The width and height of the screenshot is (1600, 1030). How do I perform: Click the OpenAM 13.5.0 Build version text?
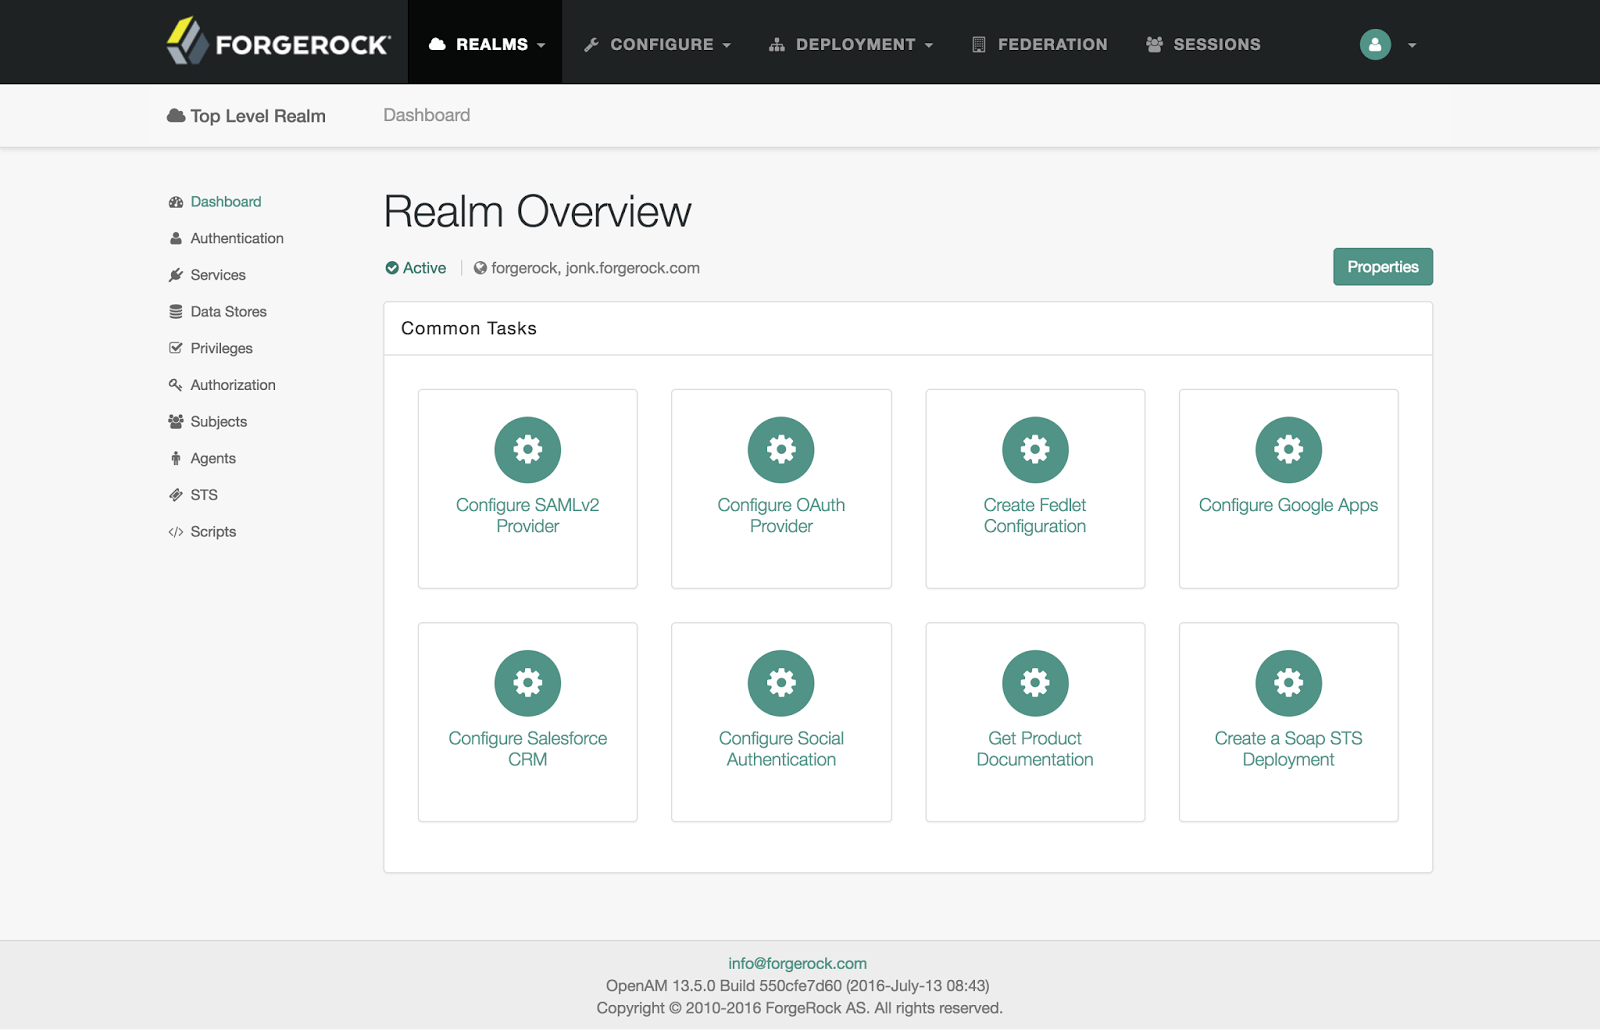(x=798, y=986)
